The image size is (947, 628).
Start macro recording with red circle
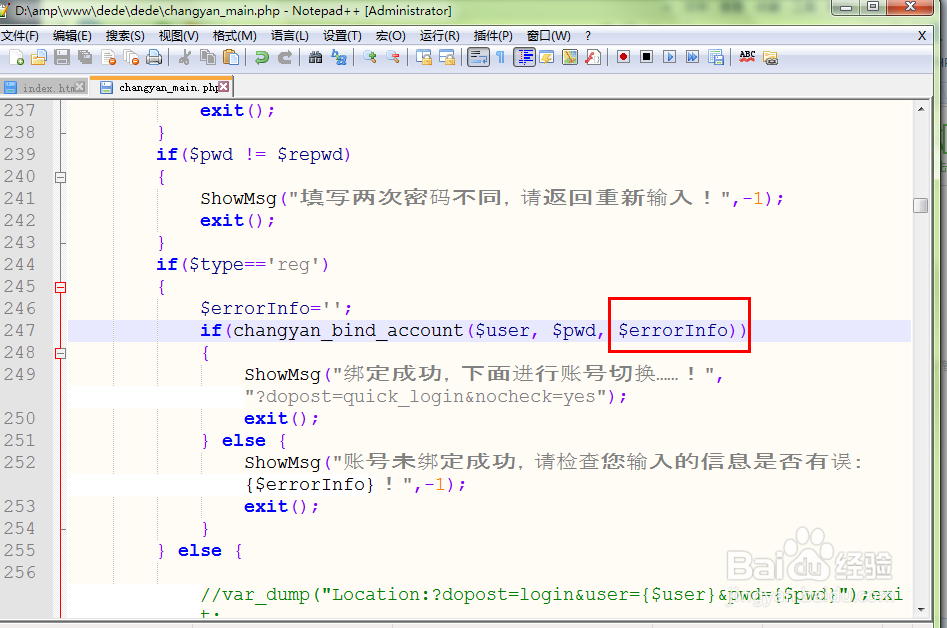point(623,57)
